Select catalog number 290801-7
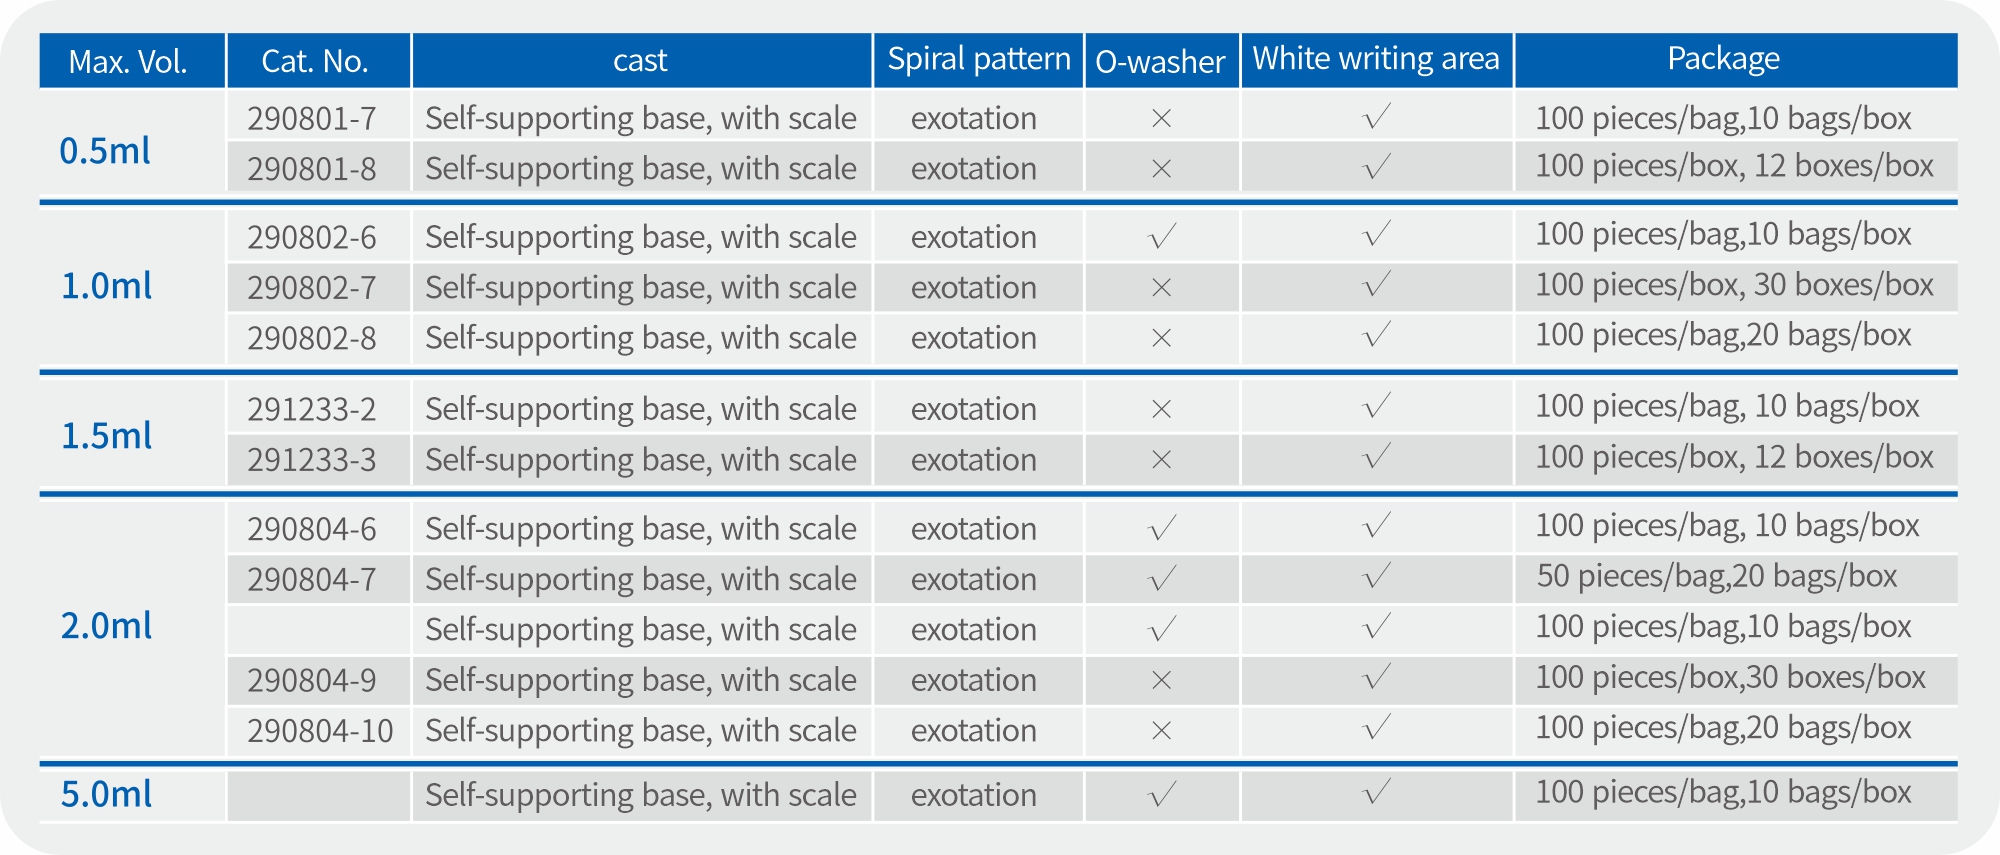 [x=312, y=119]
